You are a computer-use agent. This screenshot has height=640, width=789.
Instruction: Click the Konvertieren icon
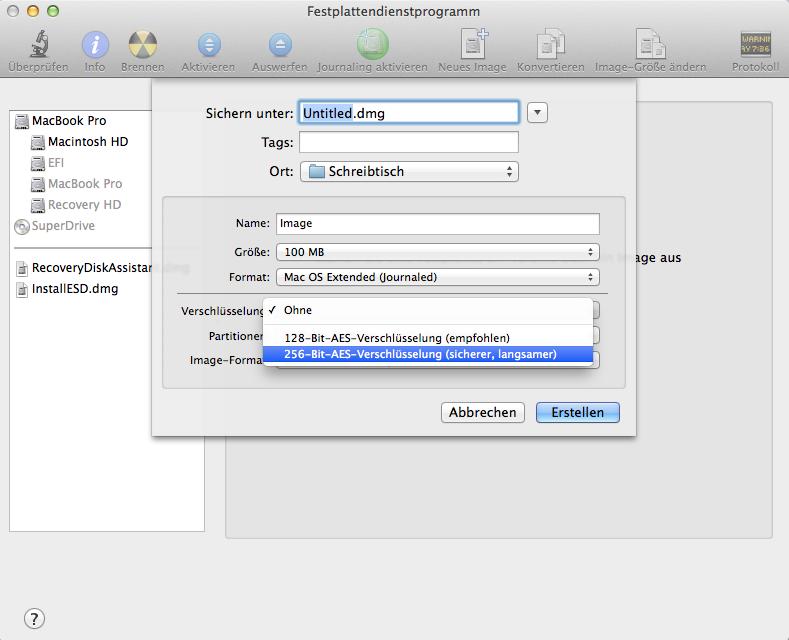click(550, 44)
